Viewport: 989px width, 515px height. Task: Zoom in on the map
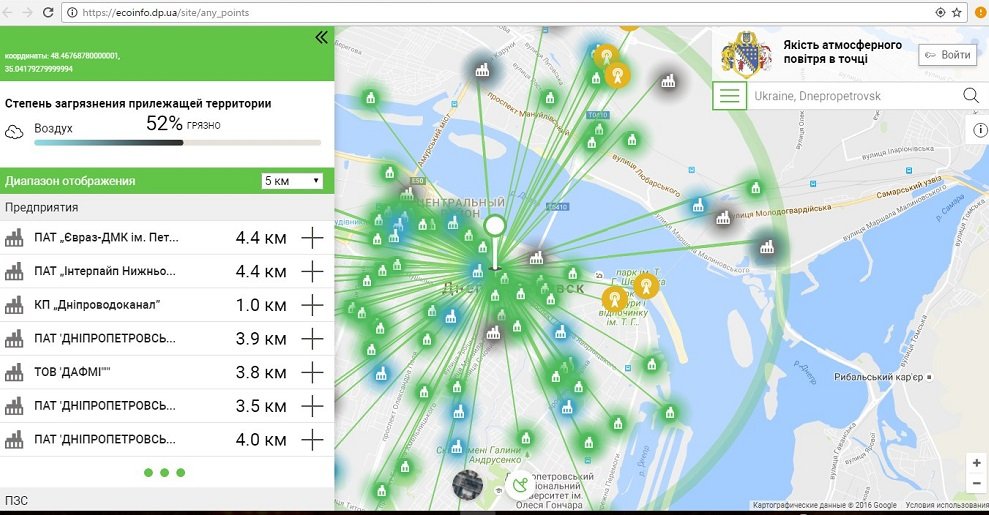coord(976,463)
